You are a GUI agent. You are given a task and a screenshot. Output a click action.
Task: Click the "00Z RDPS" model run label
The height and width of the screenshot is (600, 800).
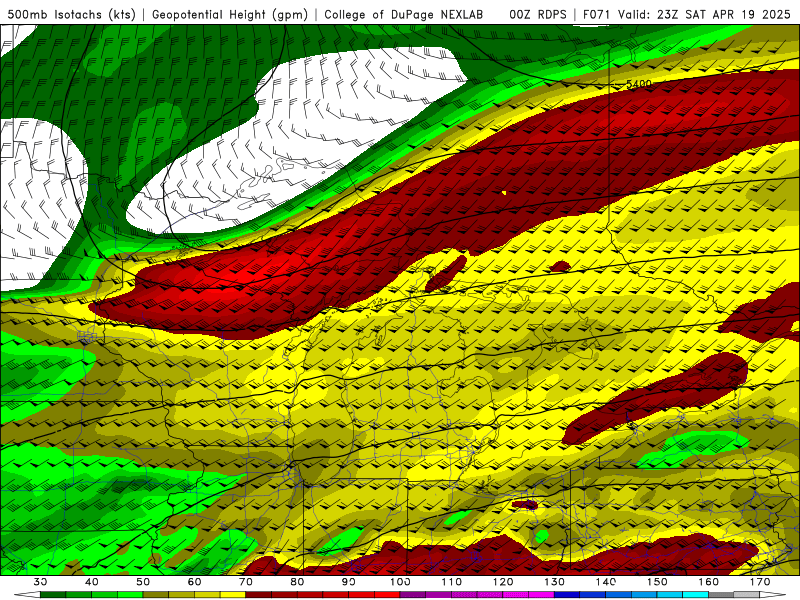tap(538, 15)
